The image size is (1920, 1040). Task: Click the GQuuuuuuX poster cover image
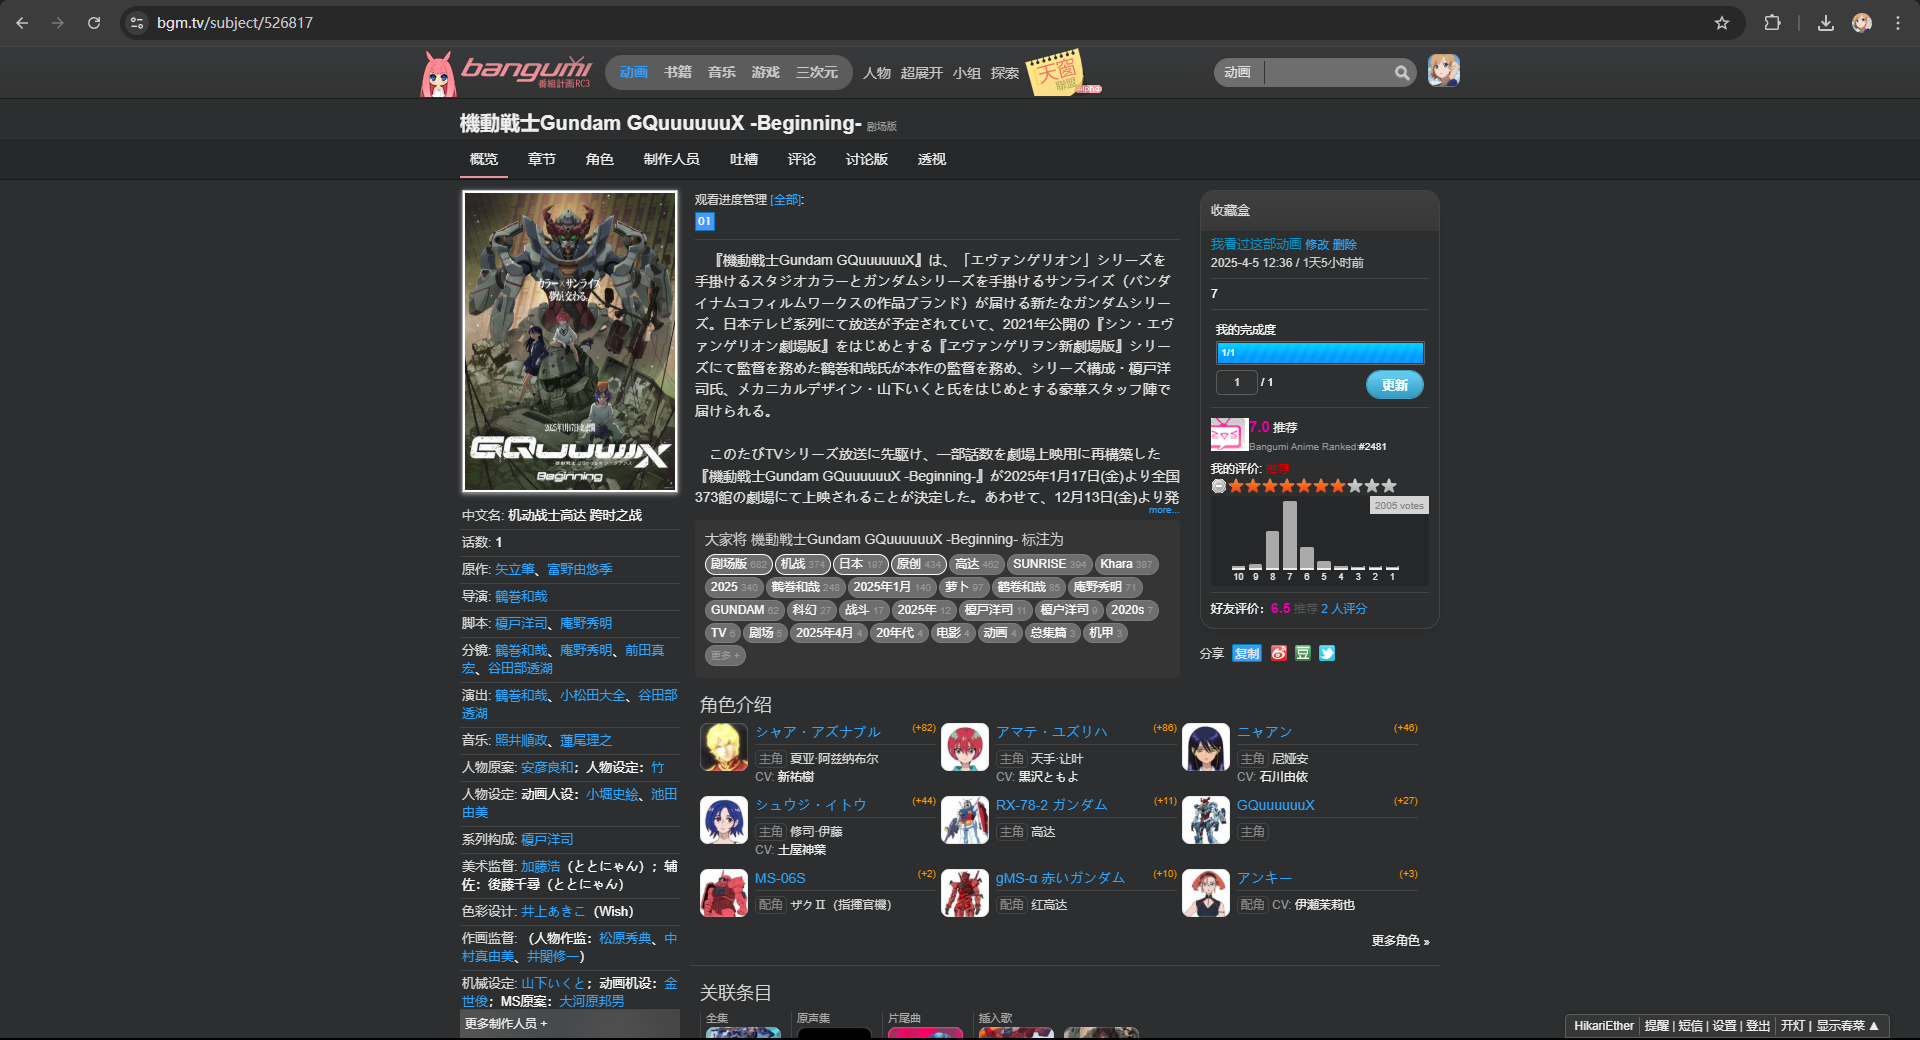[570, 341]
